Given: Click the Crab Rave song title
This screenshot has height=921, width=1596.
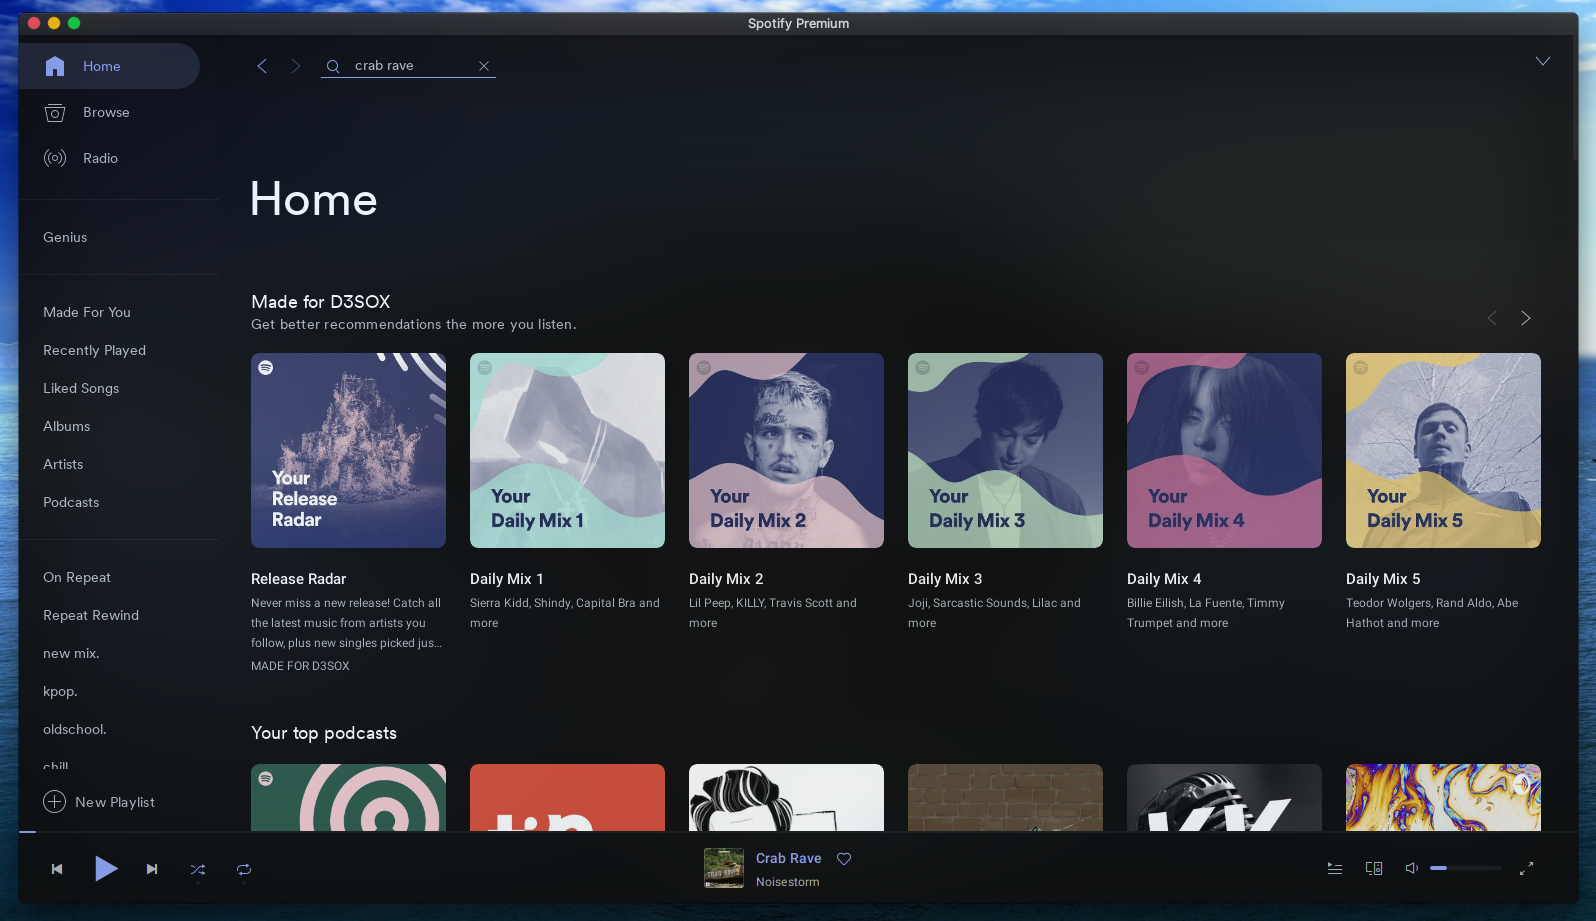Looking at the screenshot, I should coord(788,858).
